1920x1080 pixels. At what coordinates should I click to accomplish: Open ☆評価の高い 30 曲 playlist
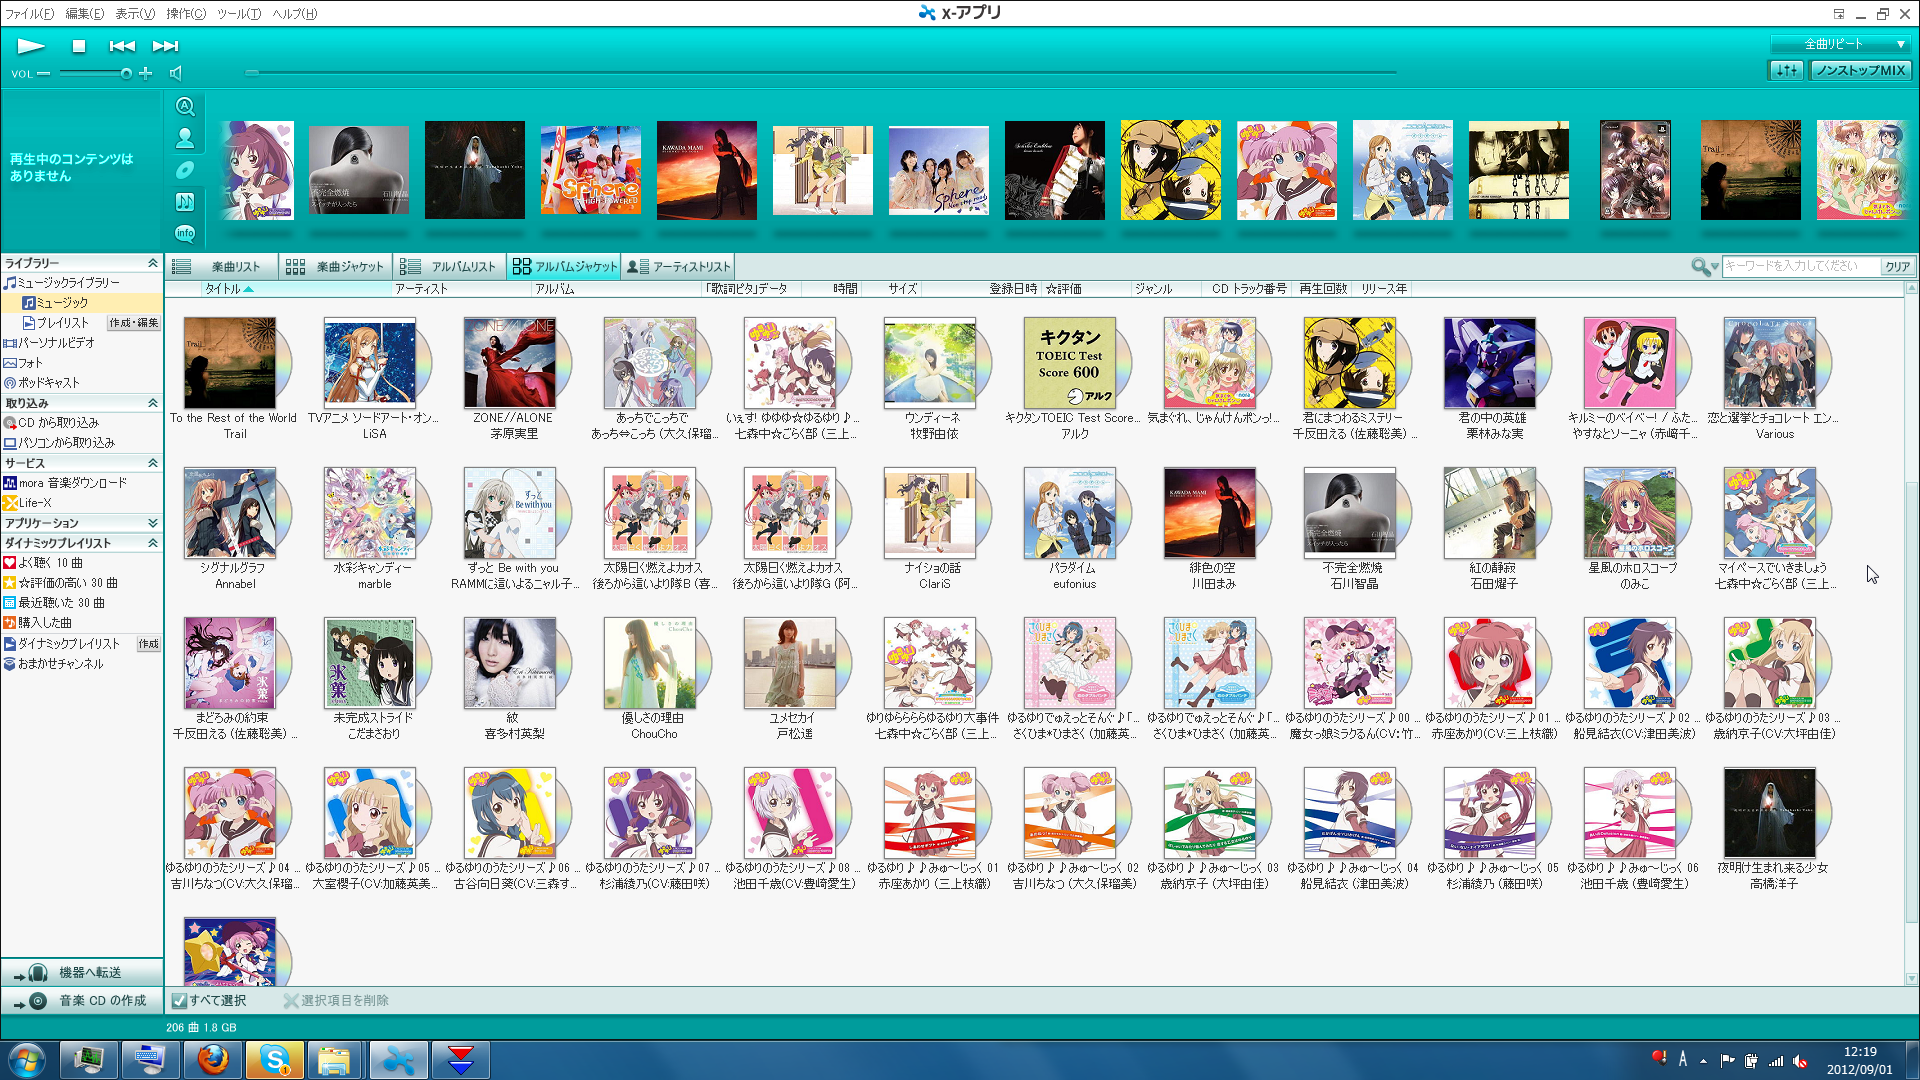tap(68, 583)
